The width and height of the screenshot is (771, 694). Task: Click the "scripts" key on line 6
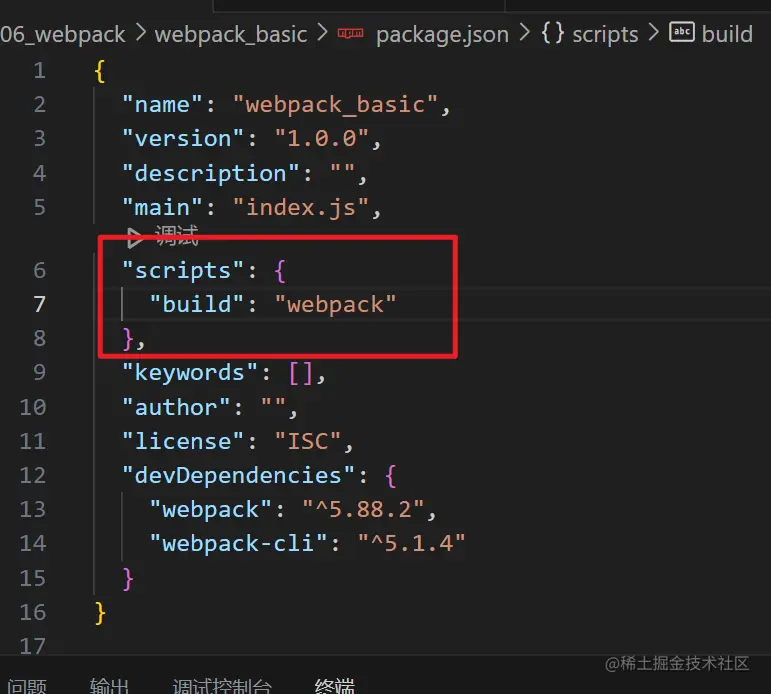pyautogui.click(x=182, y=271)
